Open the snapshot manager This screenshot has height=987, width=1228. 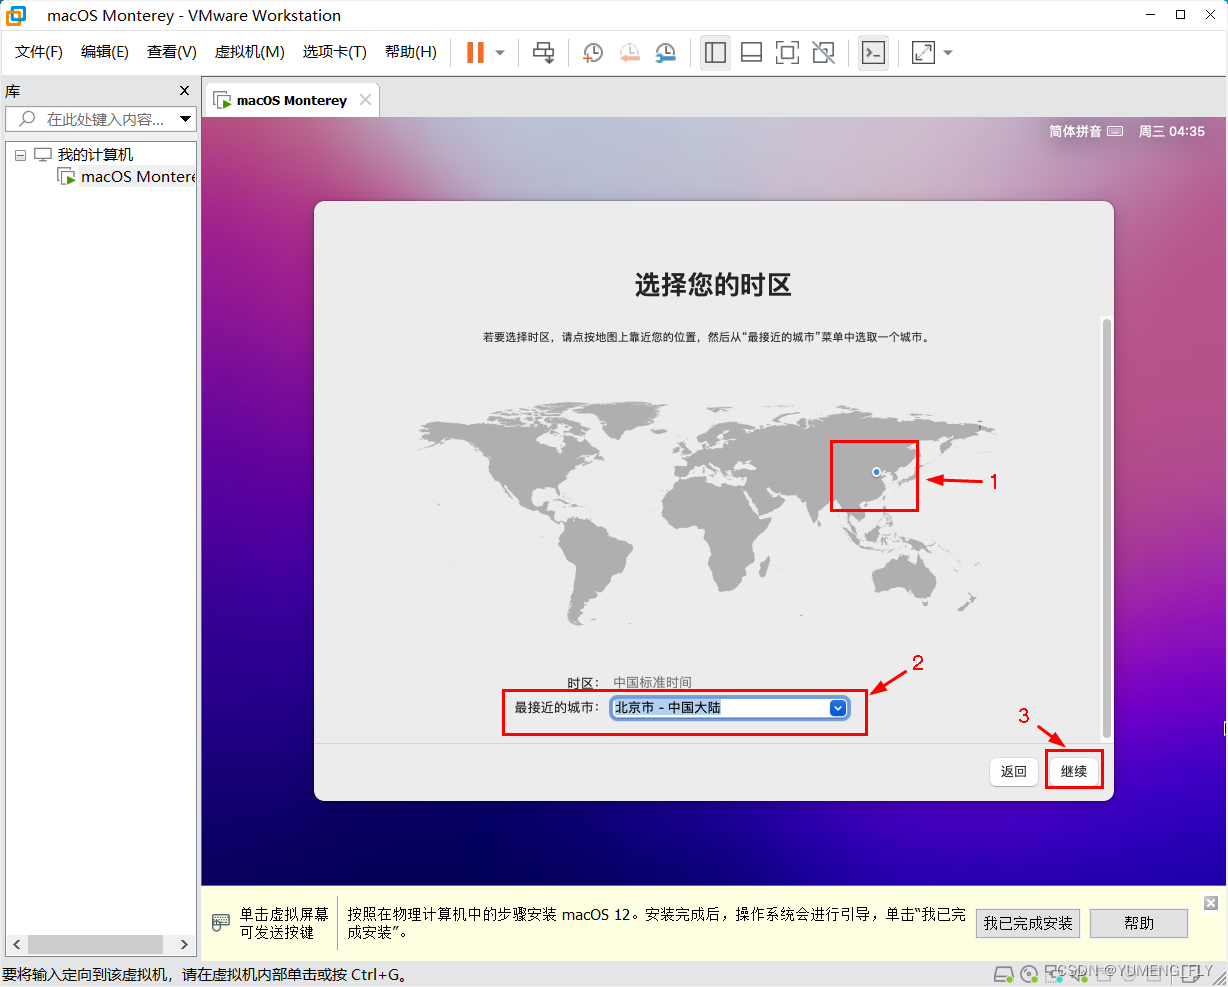(x=665, y=52)
